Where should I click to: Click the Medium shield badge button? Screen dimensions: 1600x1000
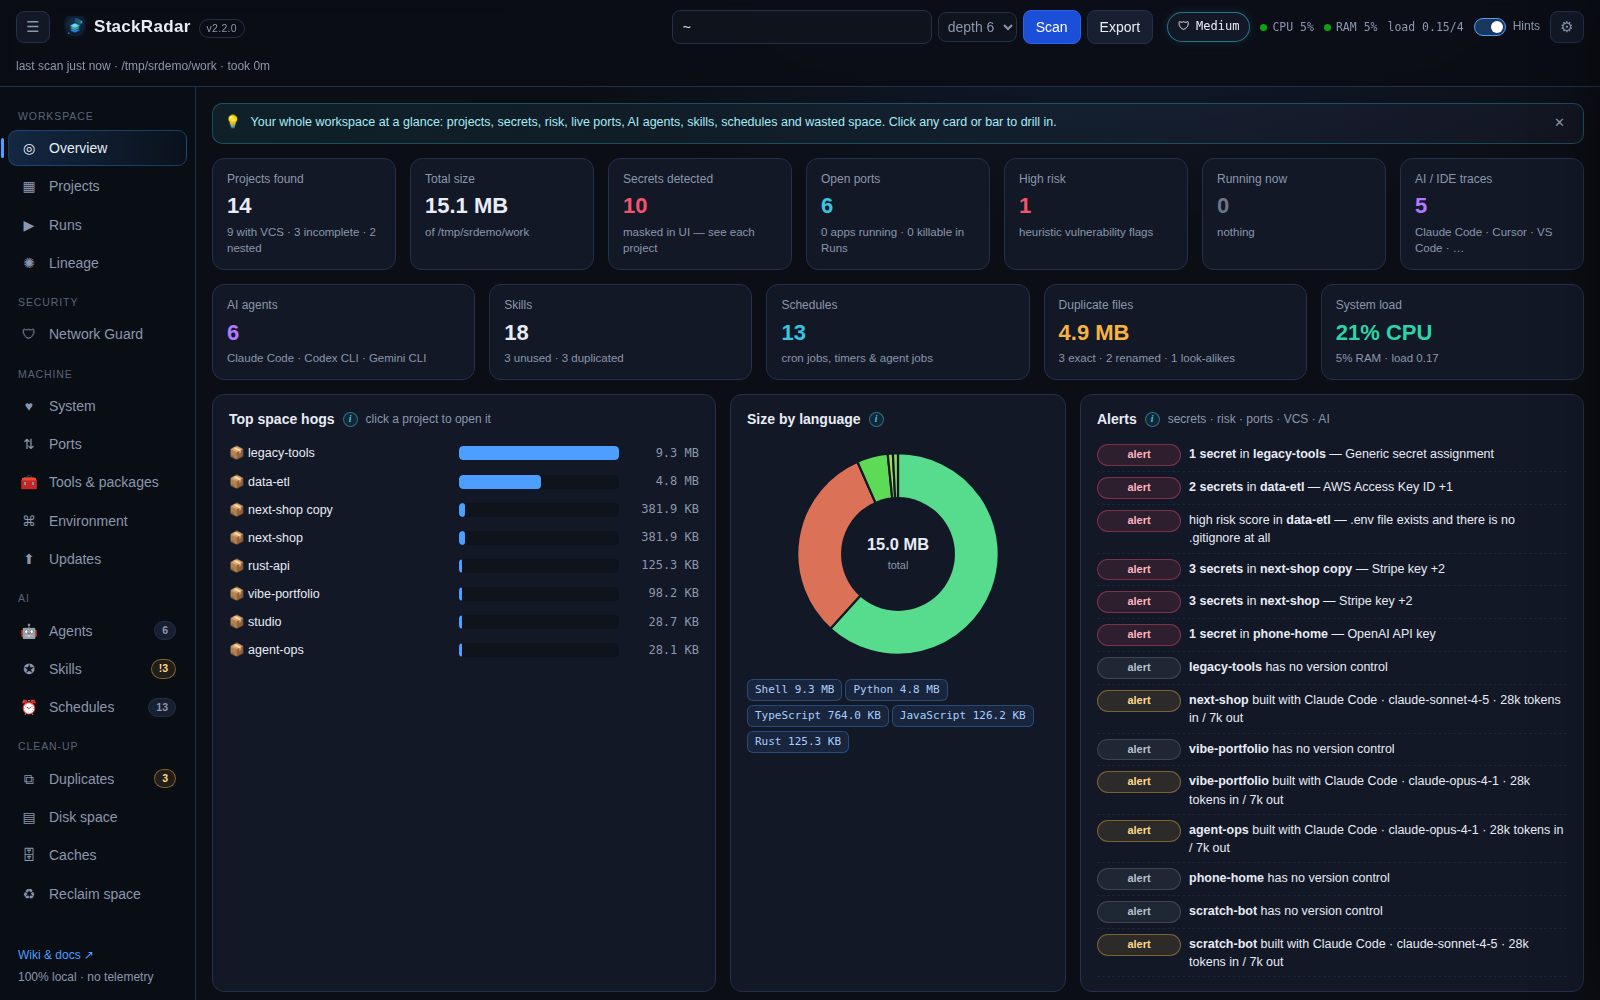[x=1208, y=27]
